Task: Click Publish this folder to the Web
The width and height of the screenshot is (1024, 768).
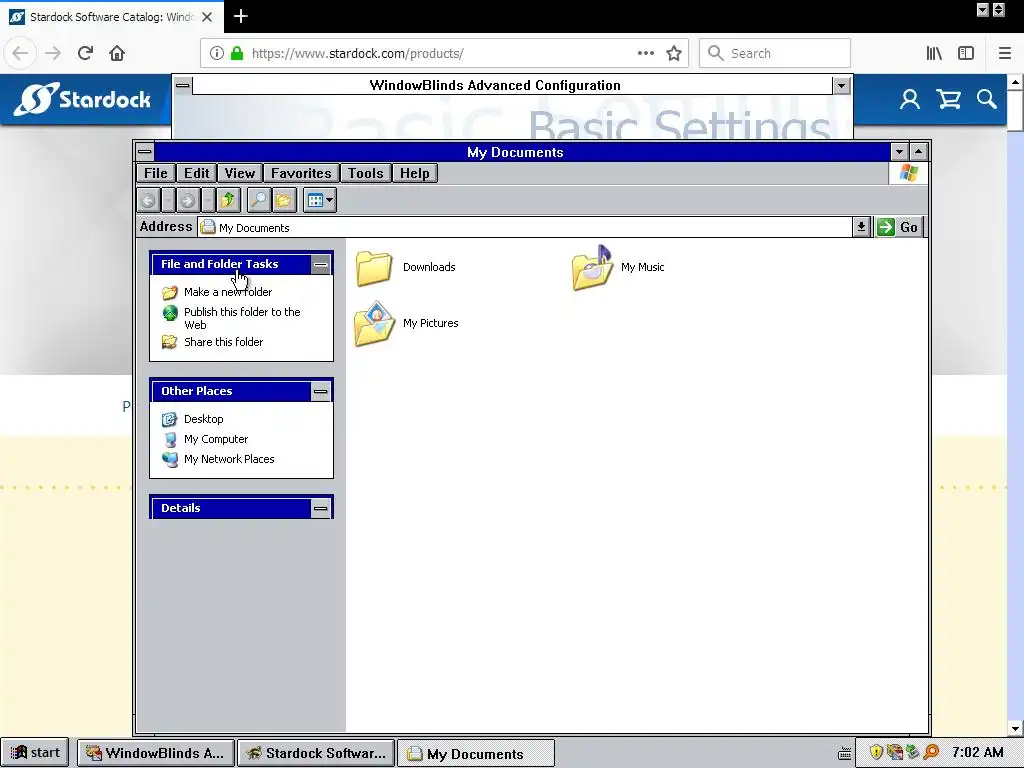Action: click(x=242, y=318)
